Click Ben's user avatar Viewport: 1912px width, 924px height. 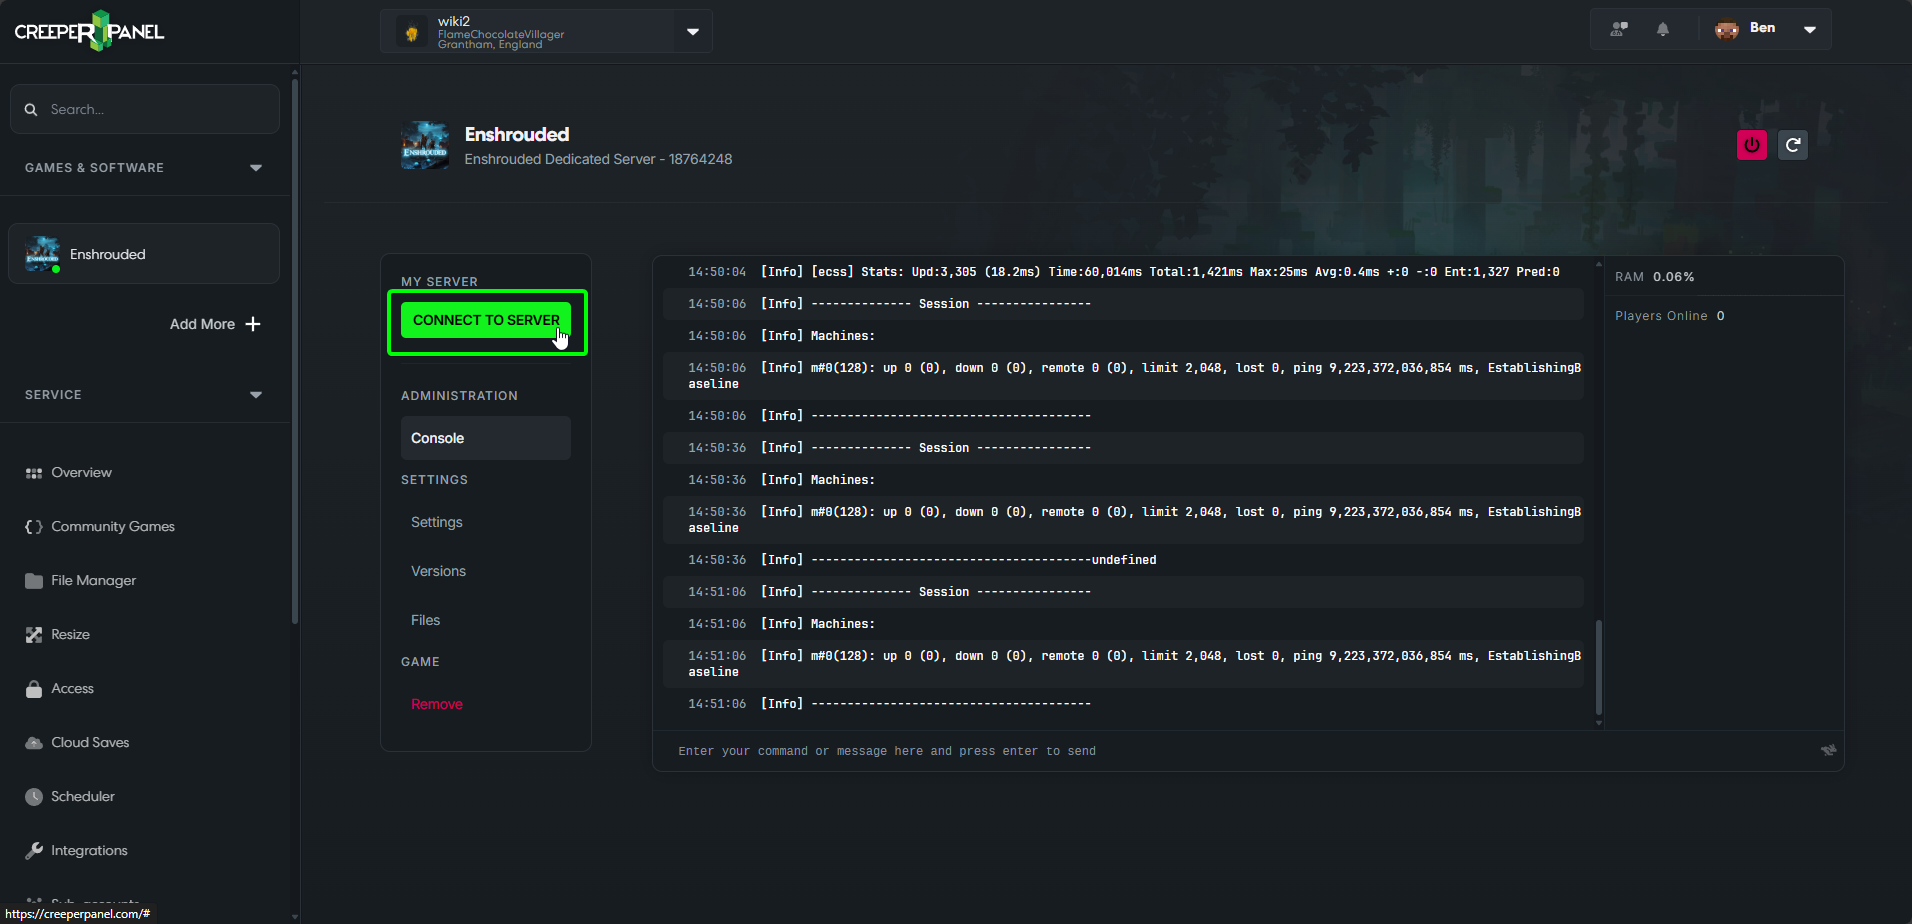[1727, 29]
